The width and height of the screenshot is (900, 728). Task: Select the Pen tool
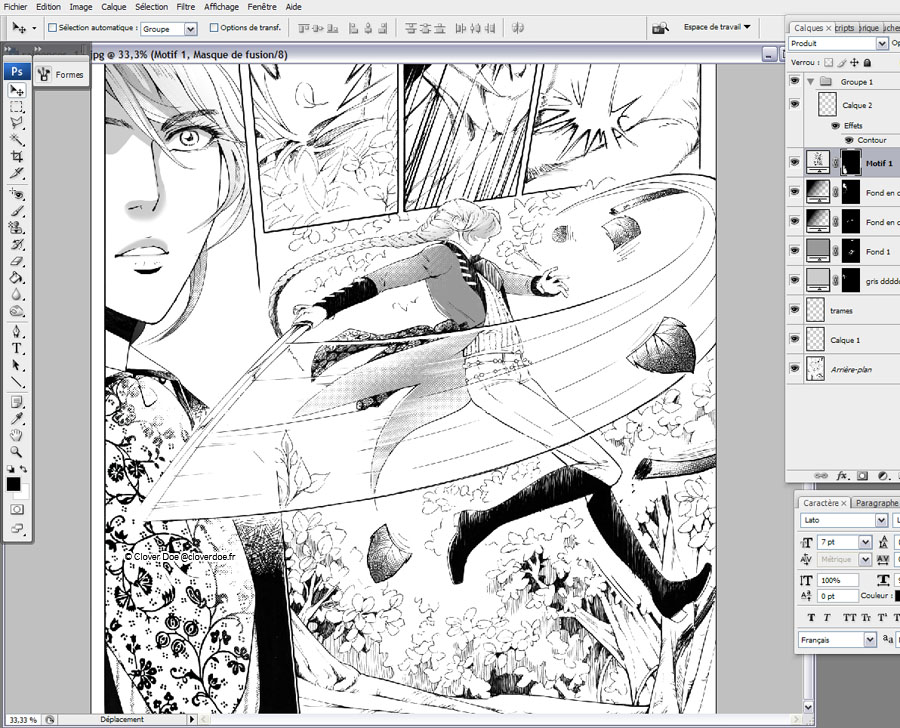(17, 332)
